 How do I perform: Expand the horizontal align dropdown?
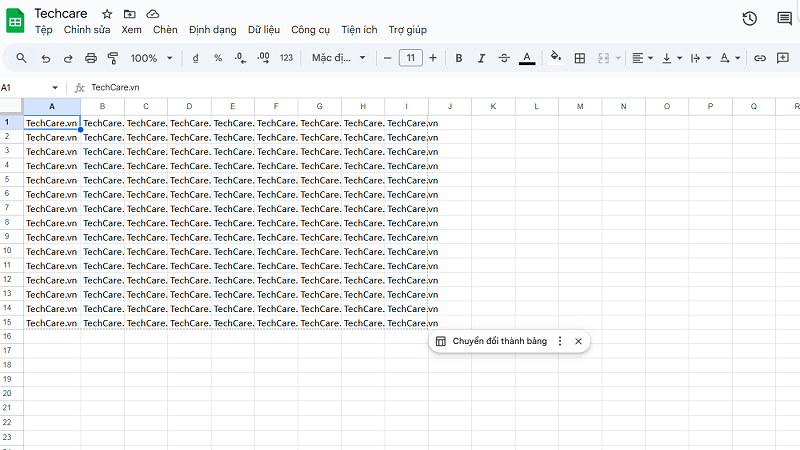pos(642,58)
